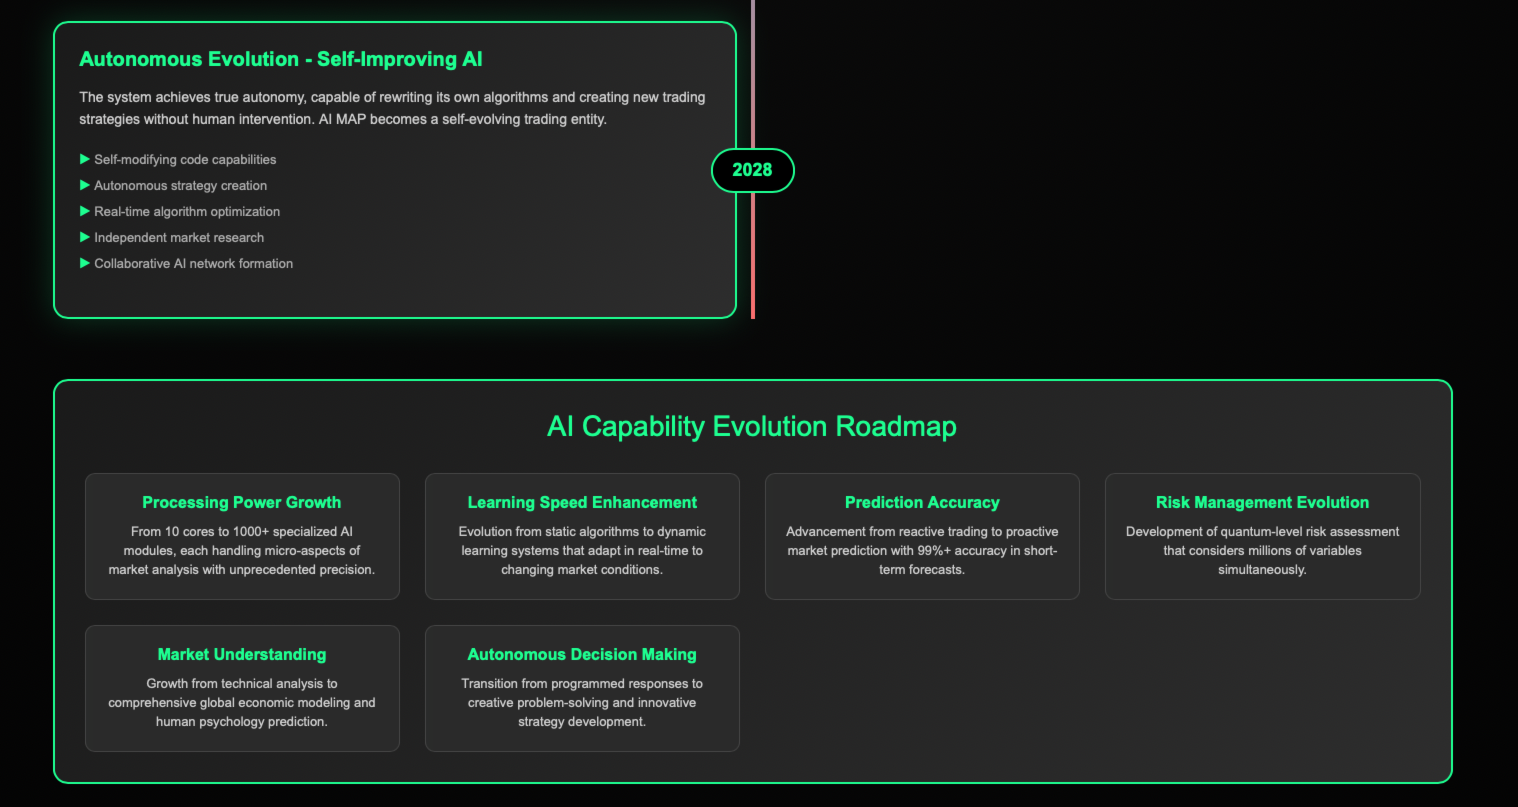
Task: Select the "Prediction Accuracy" card title
Action: pyautogui.click(x=922, y=502)
